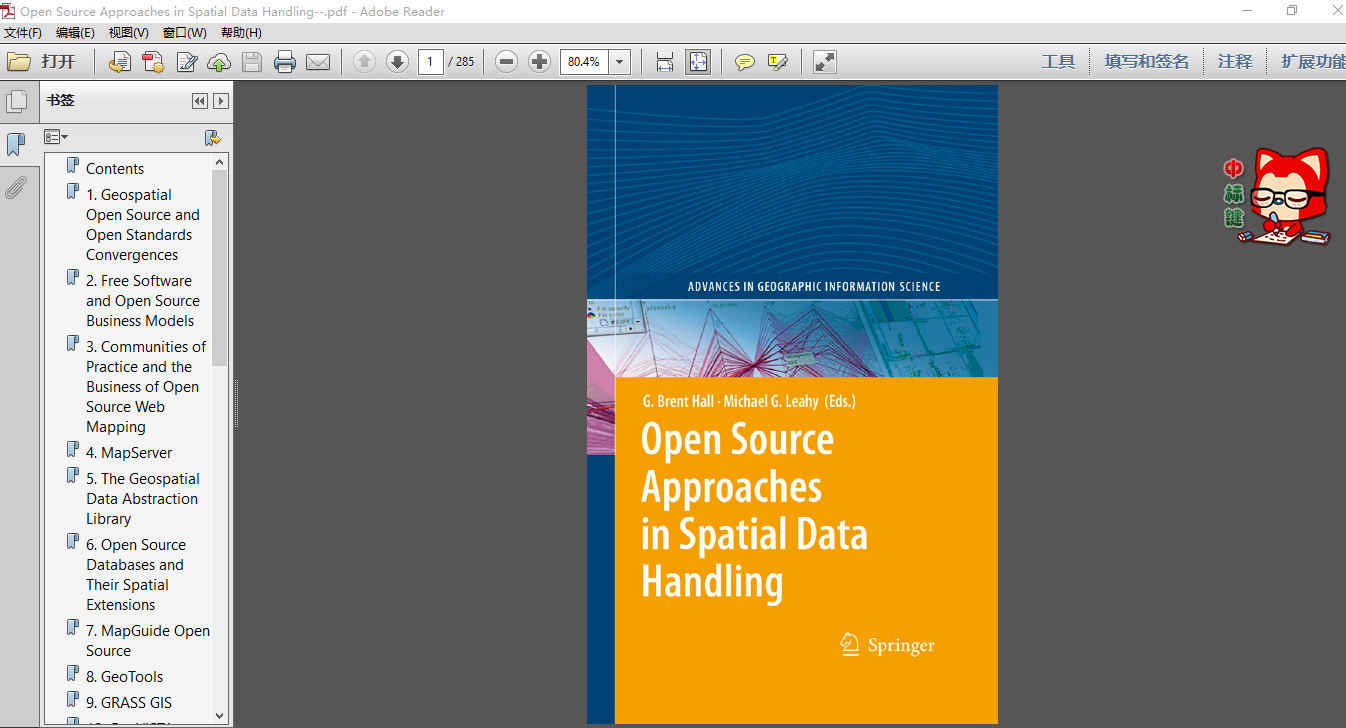Open the zoom level dropdown arrow
Image resolution: width=1346 pixels, height=728 pixels.
[620, 62]
